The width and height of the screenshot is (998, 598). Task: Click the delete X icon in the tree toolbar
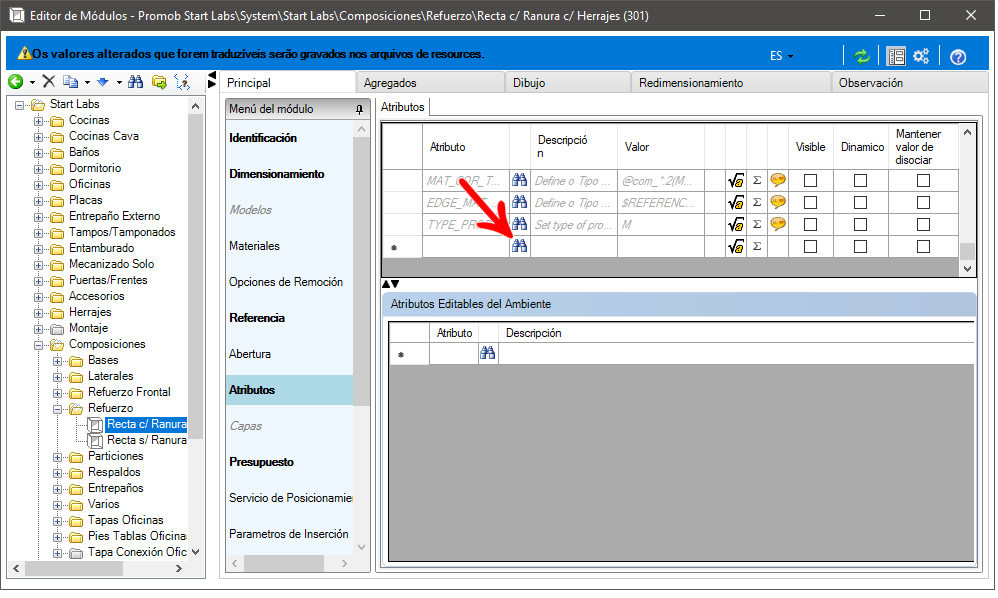click(x=48, y=82)
